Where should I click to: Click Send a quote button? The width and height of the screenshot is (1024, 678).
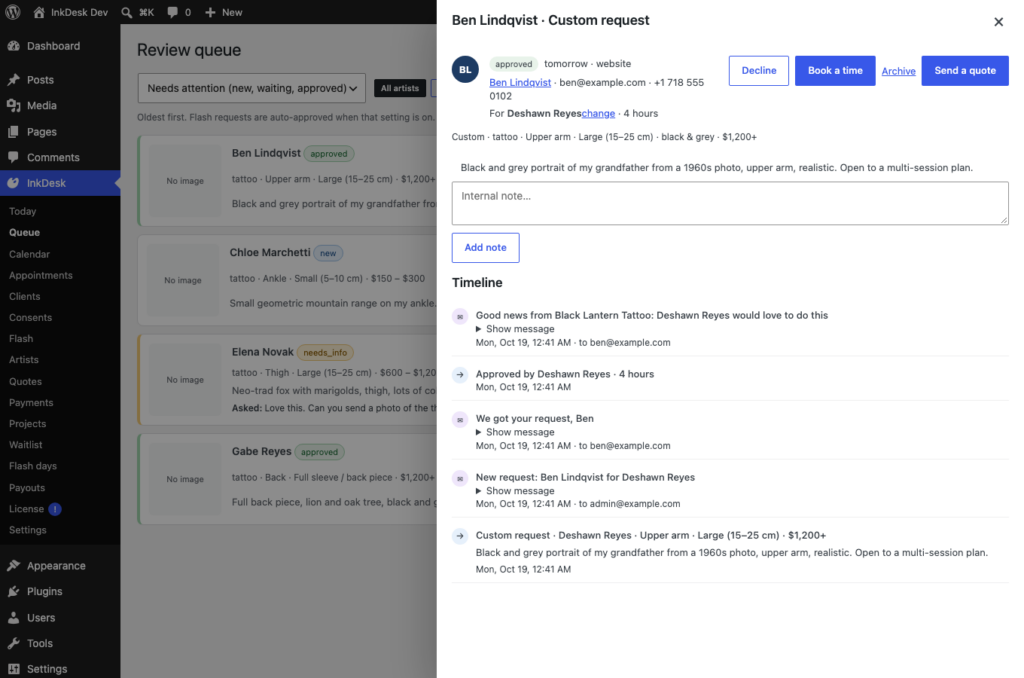(965, 71)
